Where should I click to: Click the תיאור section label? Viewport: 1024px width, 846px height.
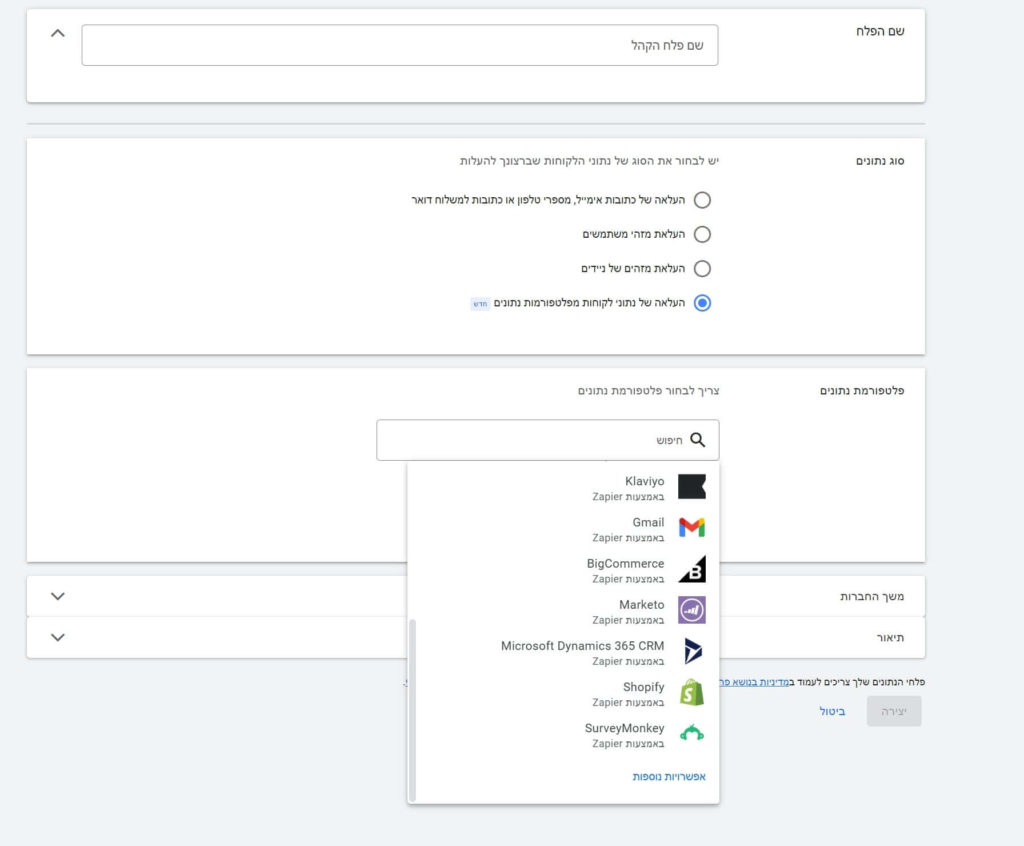click(890, 638)
